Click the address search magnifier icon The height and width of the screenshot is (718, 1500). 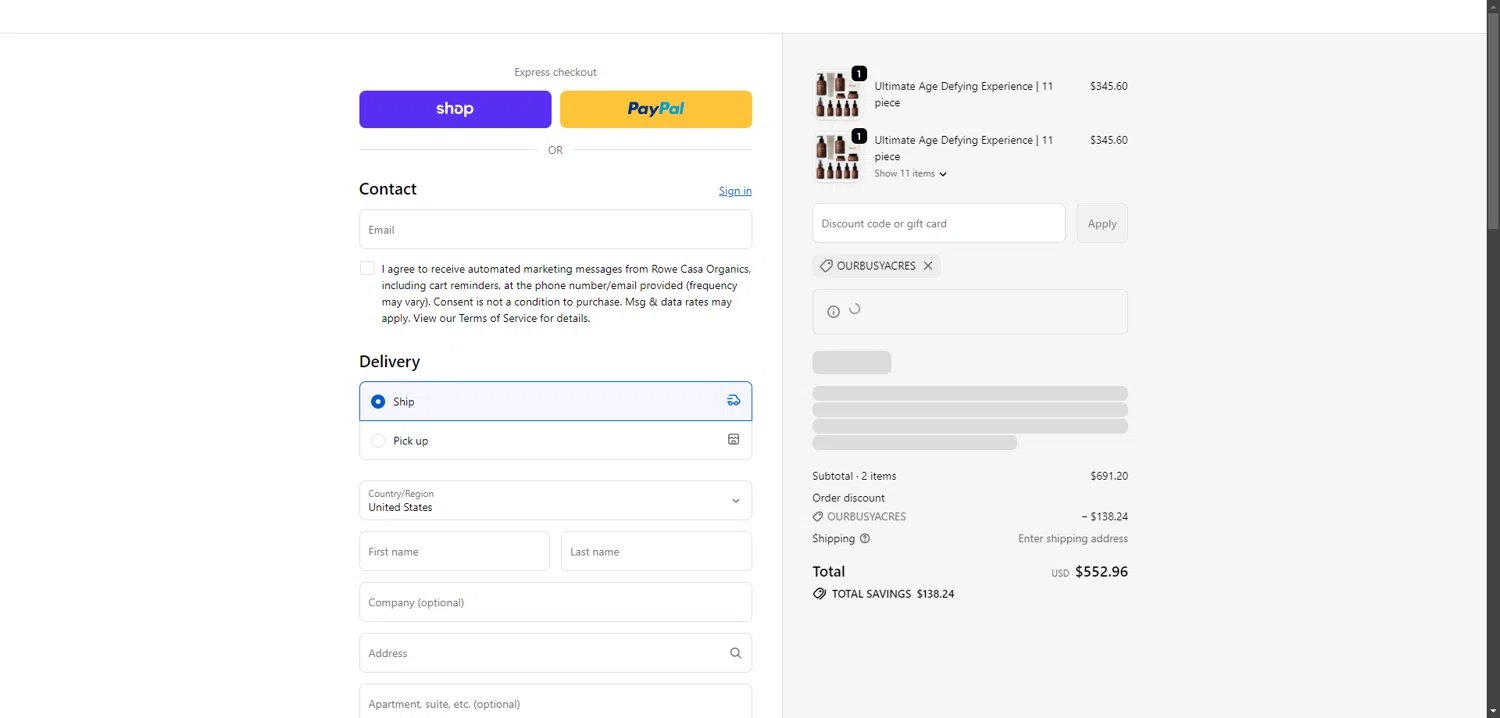click(x=735, y=653)
